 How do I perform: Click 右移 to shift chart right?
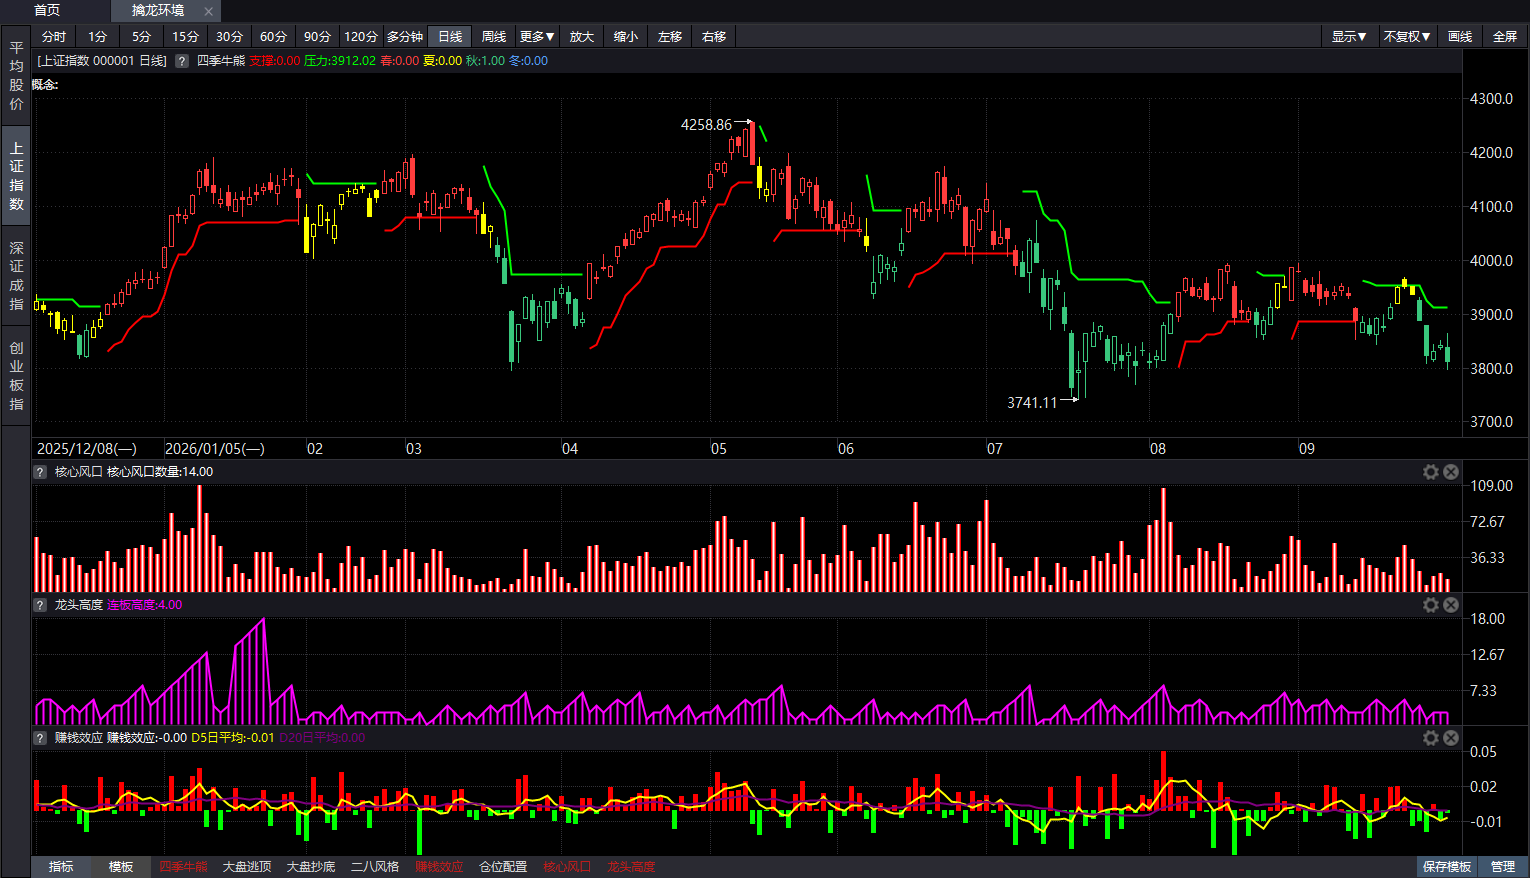click(x=714, y=36)
